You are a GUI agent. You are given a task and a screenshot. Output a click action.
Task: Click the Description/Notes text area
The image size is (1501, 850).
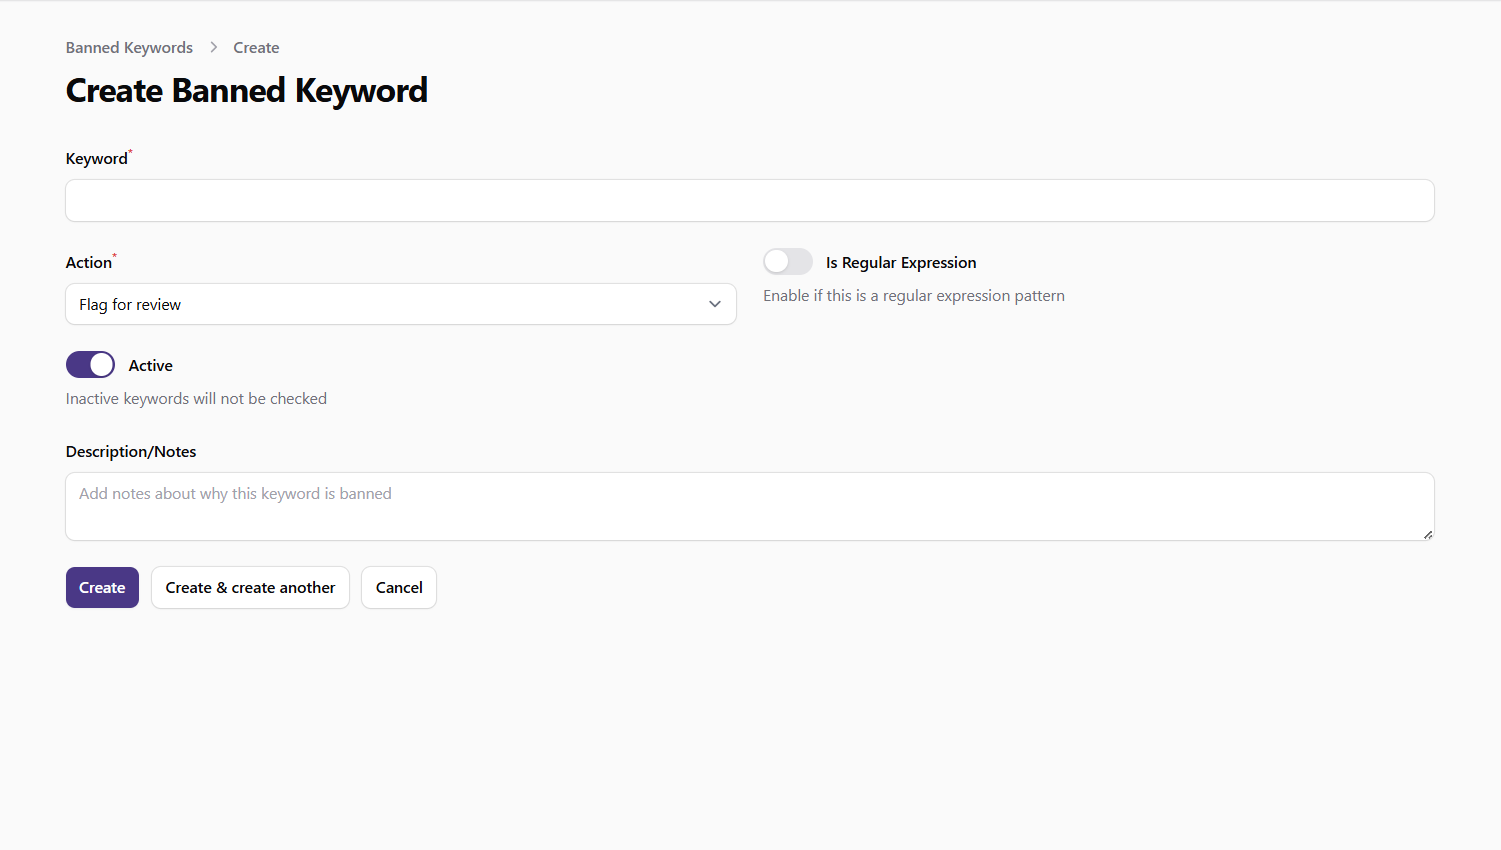point(749,506)
